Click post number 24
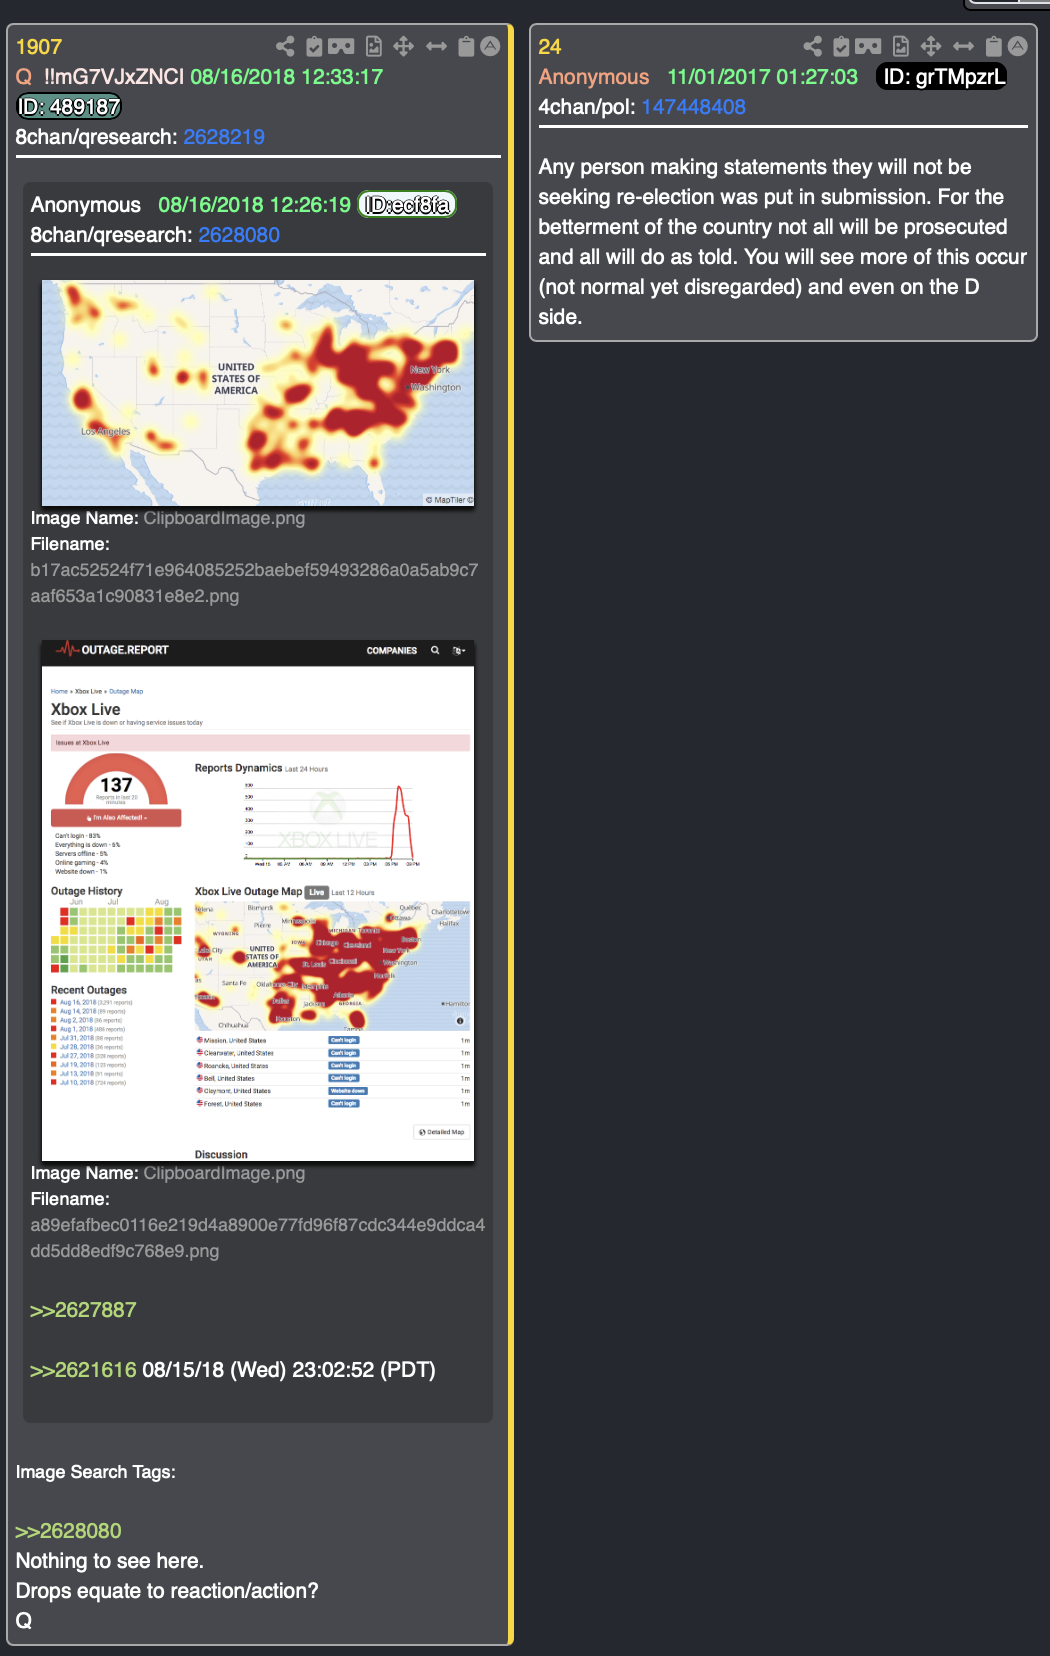1050x1656 pixels. click(x=550, y=47)
